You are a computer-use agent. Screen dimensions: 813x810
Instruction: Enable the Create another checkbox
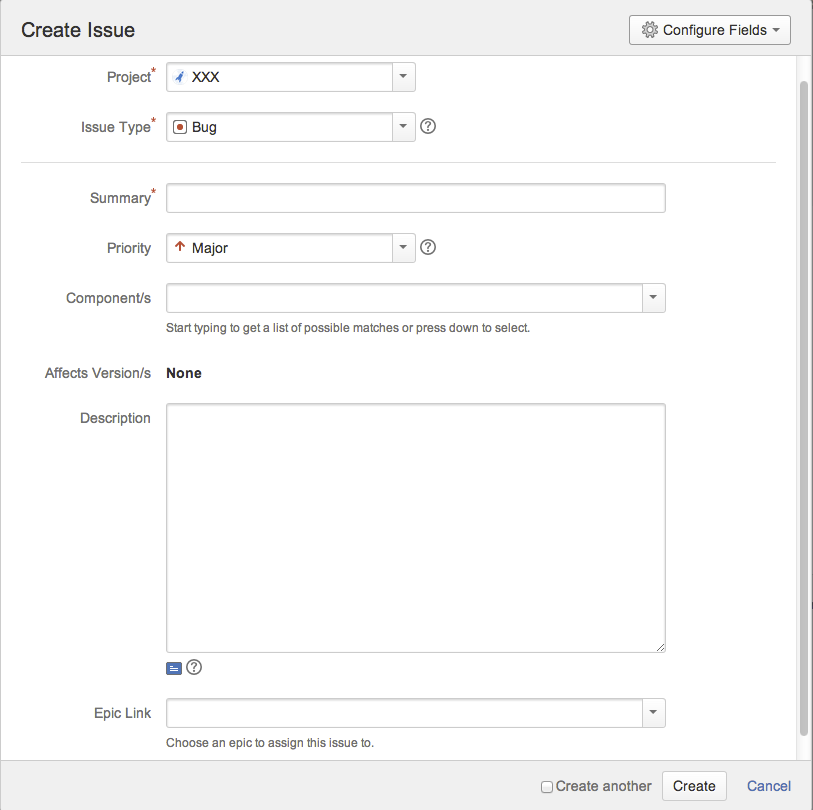point(546,787)
